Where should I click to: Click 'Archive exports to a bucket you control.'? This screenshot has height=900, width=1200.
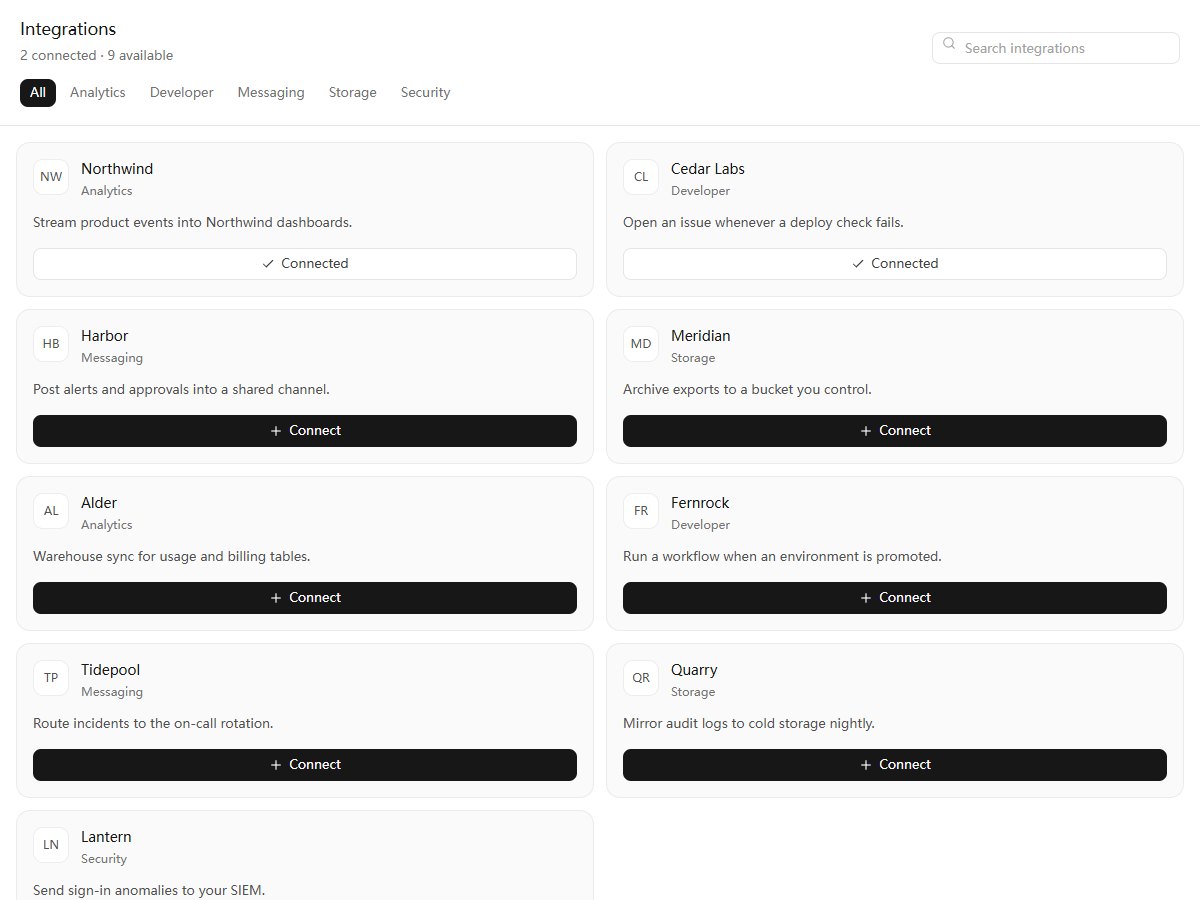tap(747, 389)
